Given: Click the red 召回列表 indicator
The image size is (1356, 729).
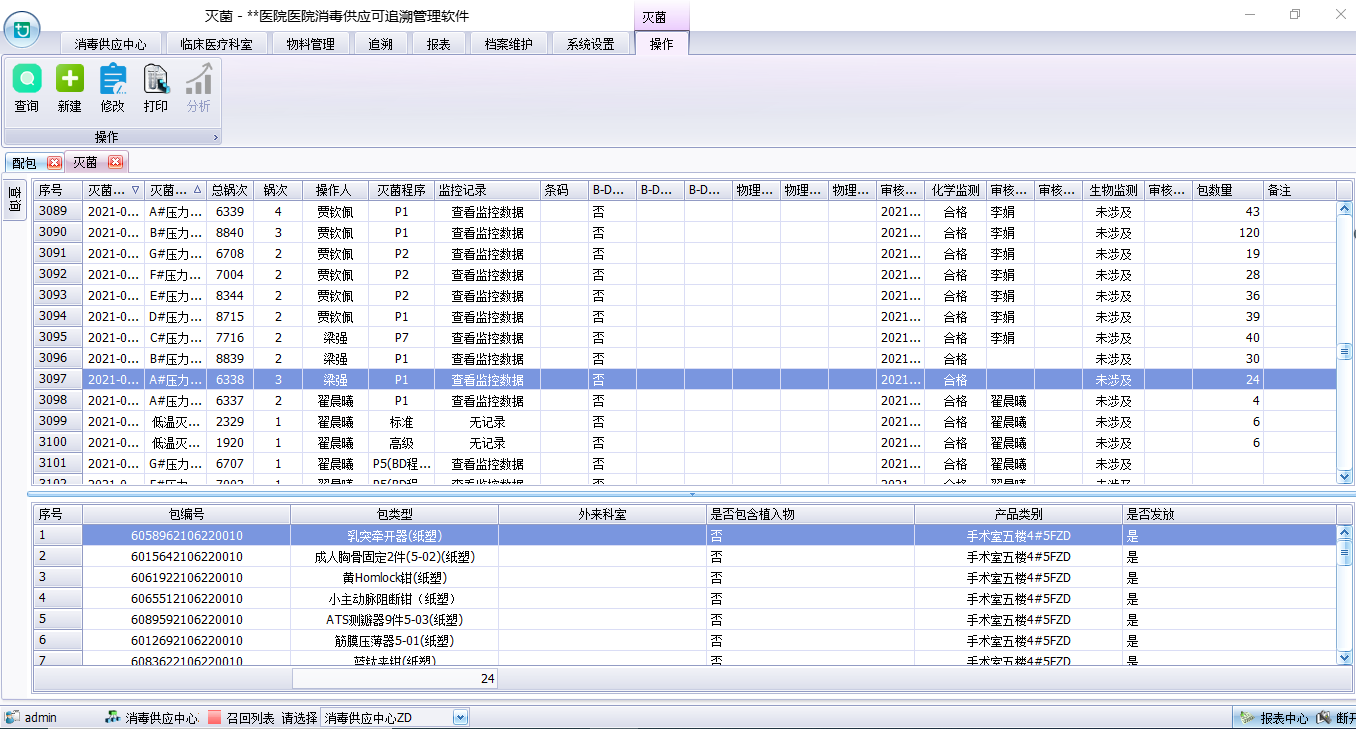Looking at the screenshot, I should [x=214, y=717].
